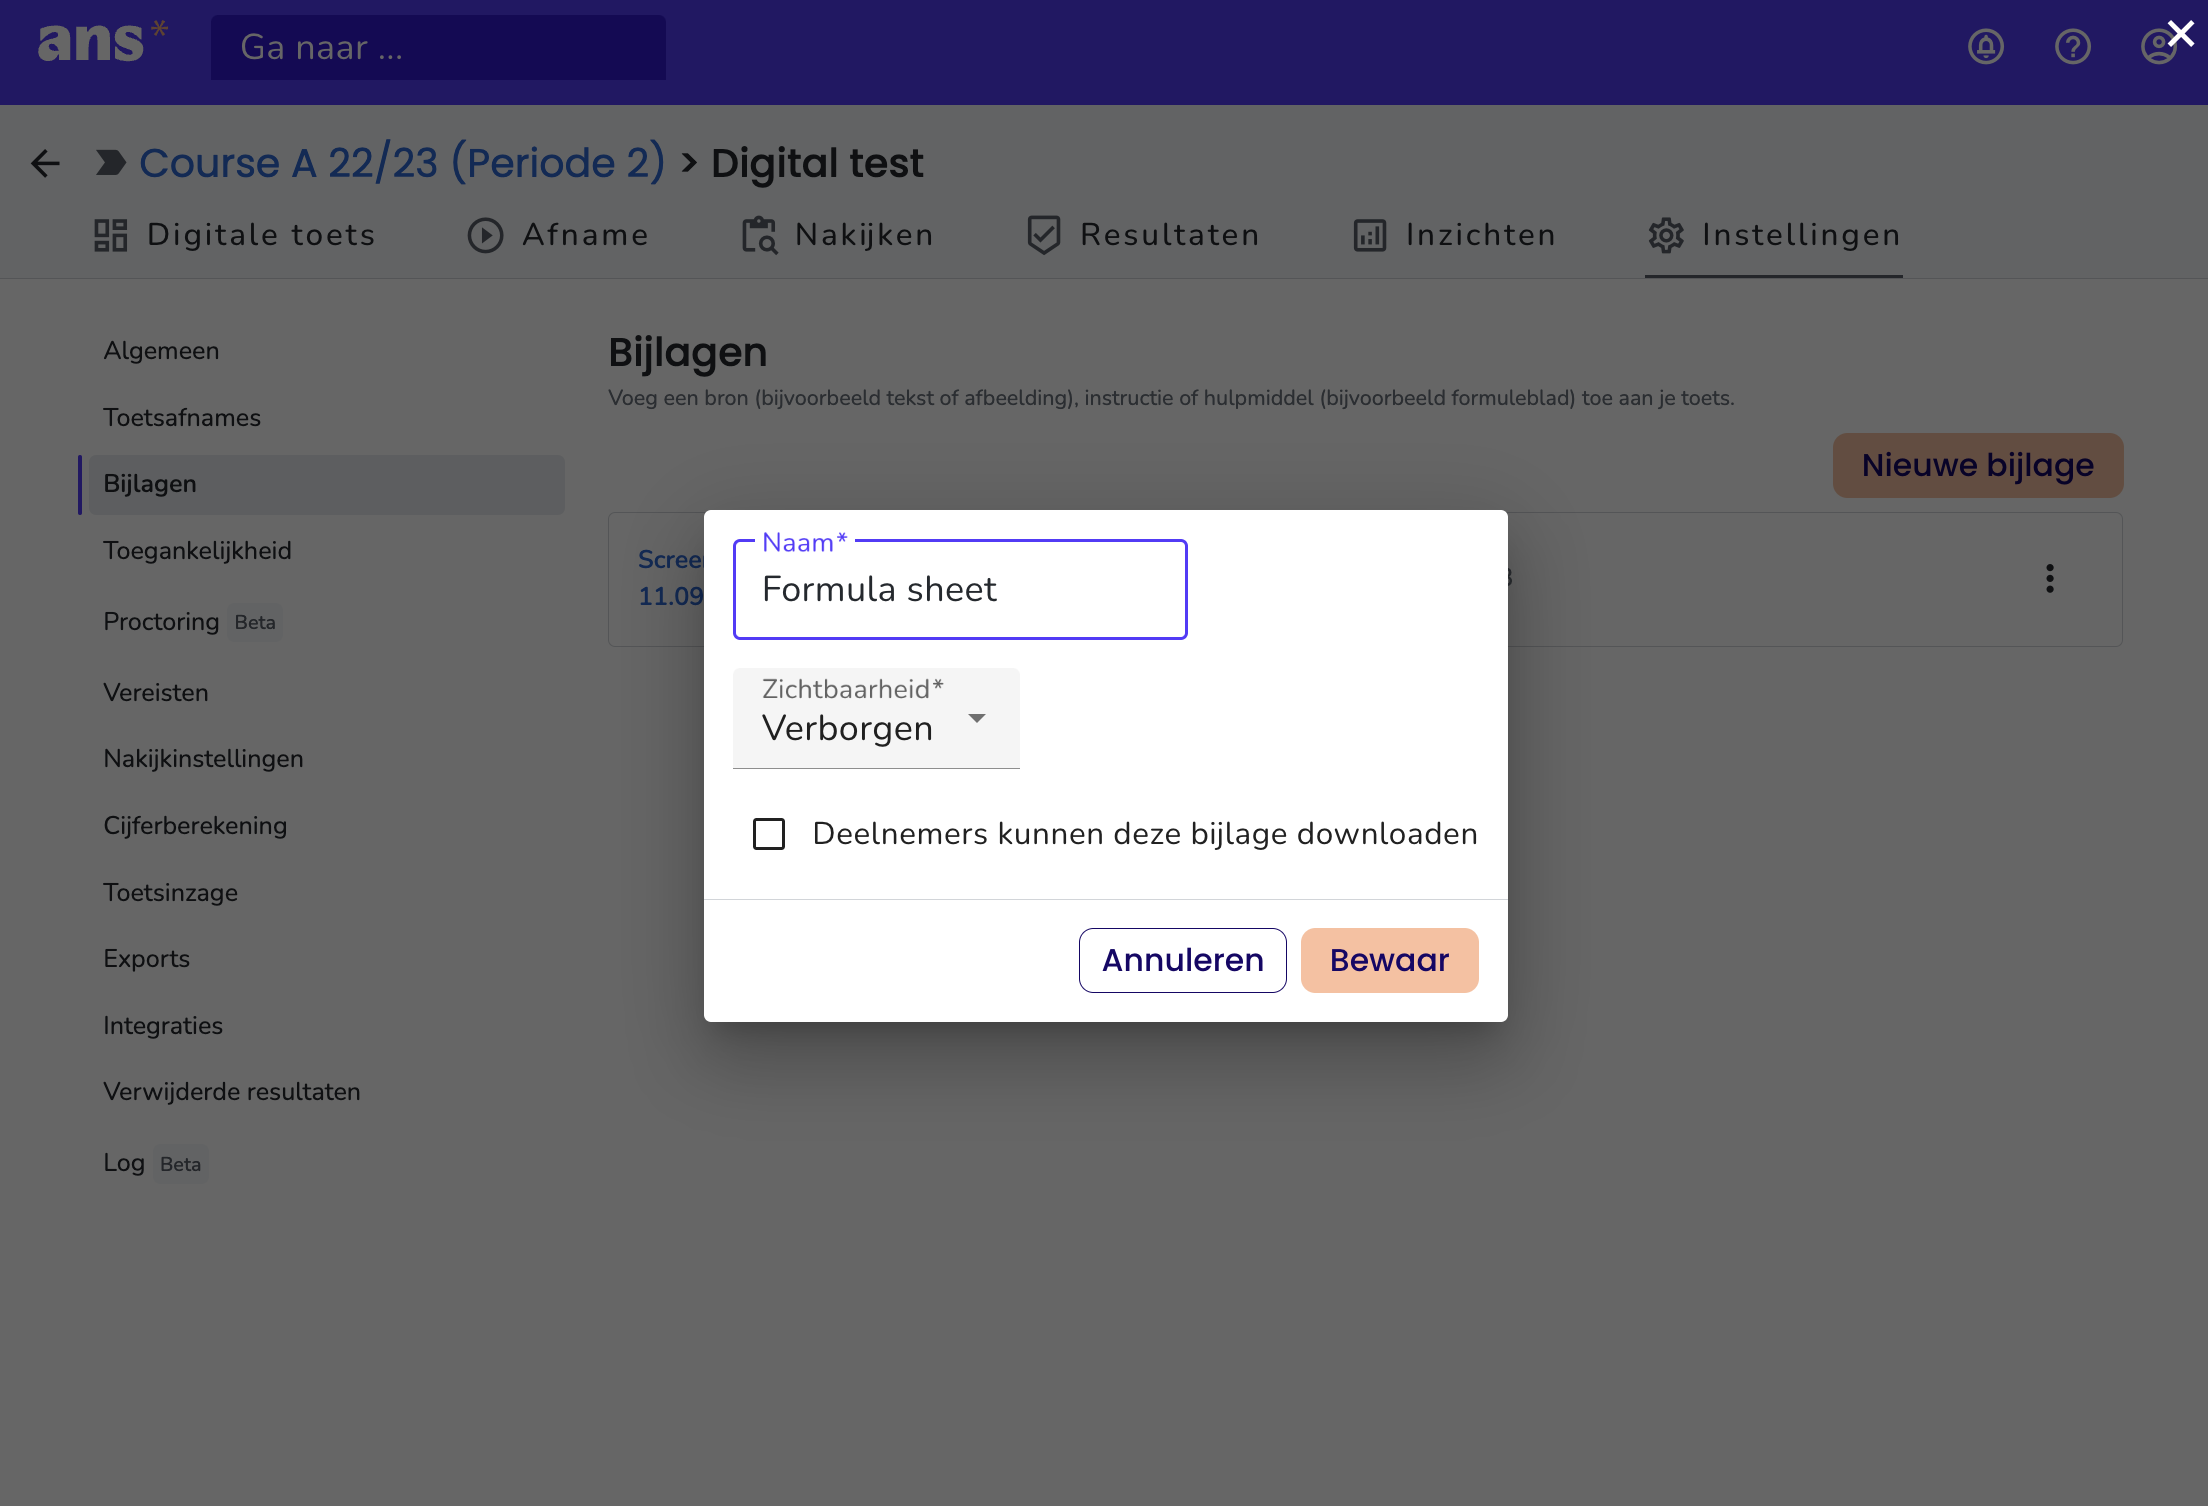Open the Course A 22/23 (Periode 2) link

(402, 162)
